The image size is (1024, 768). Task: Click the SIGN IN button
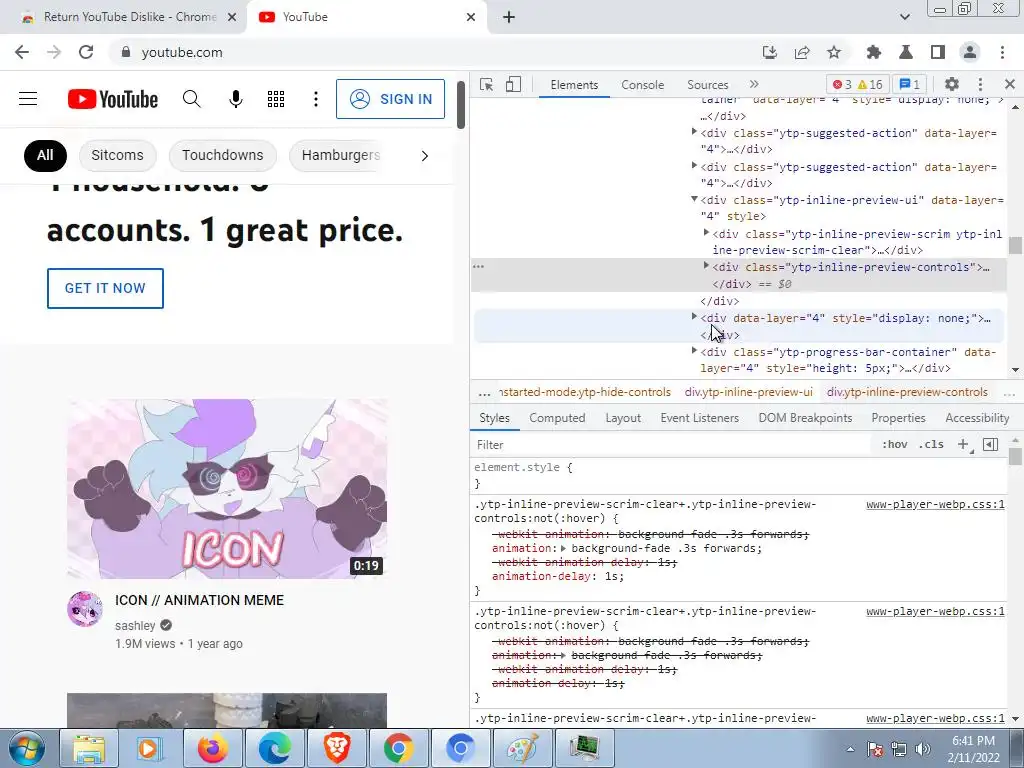(391, 99)
